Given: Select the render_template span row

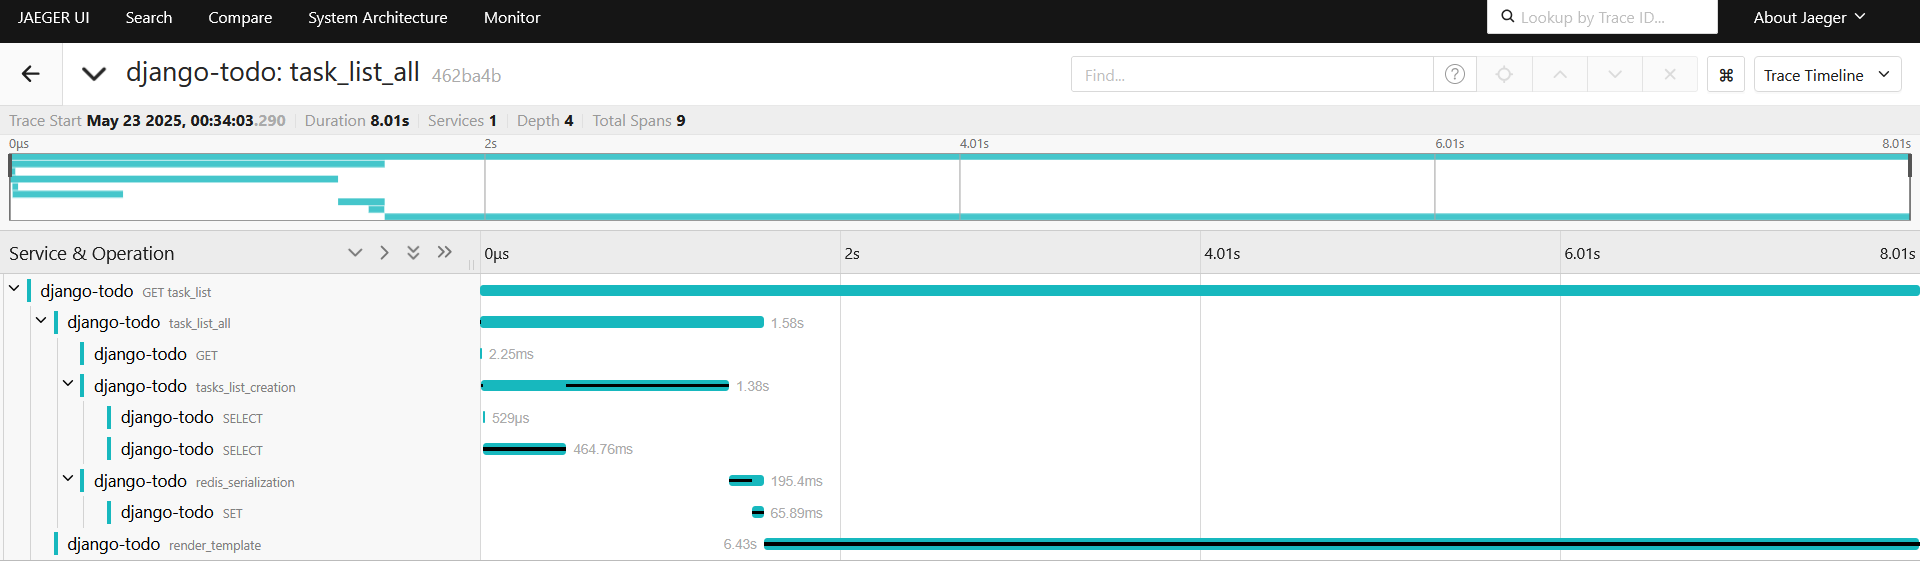Looking at the screenshot, I should (164, 544).
